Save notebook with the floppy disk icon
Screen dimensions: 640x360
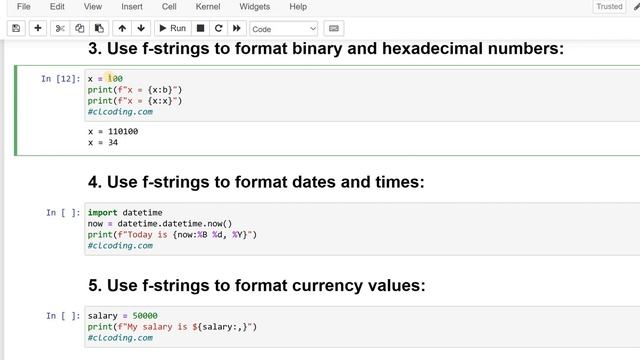click(16, 28)
